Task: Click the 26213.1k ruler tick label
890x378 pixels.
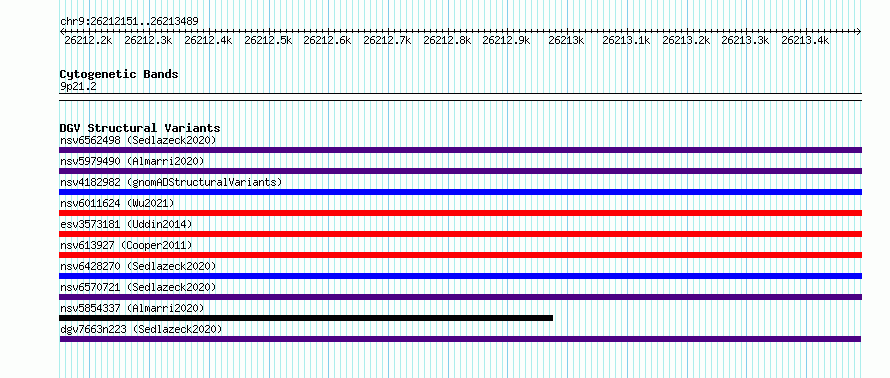Action: point(626,40)
